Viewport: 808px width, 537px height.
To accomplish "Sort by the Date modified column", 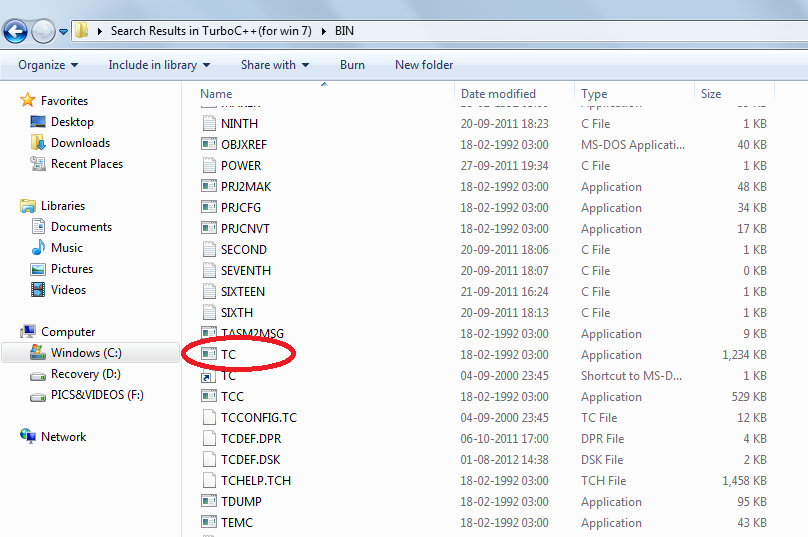I will pos(498,94).
